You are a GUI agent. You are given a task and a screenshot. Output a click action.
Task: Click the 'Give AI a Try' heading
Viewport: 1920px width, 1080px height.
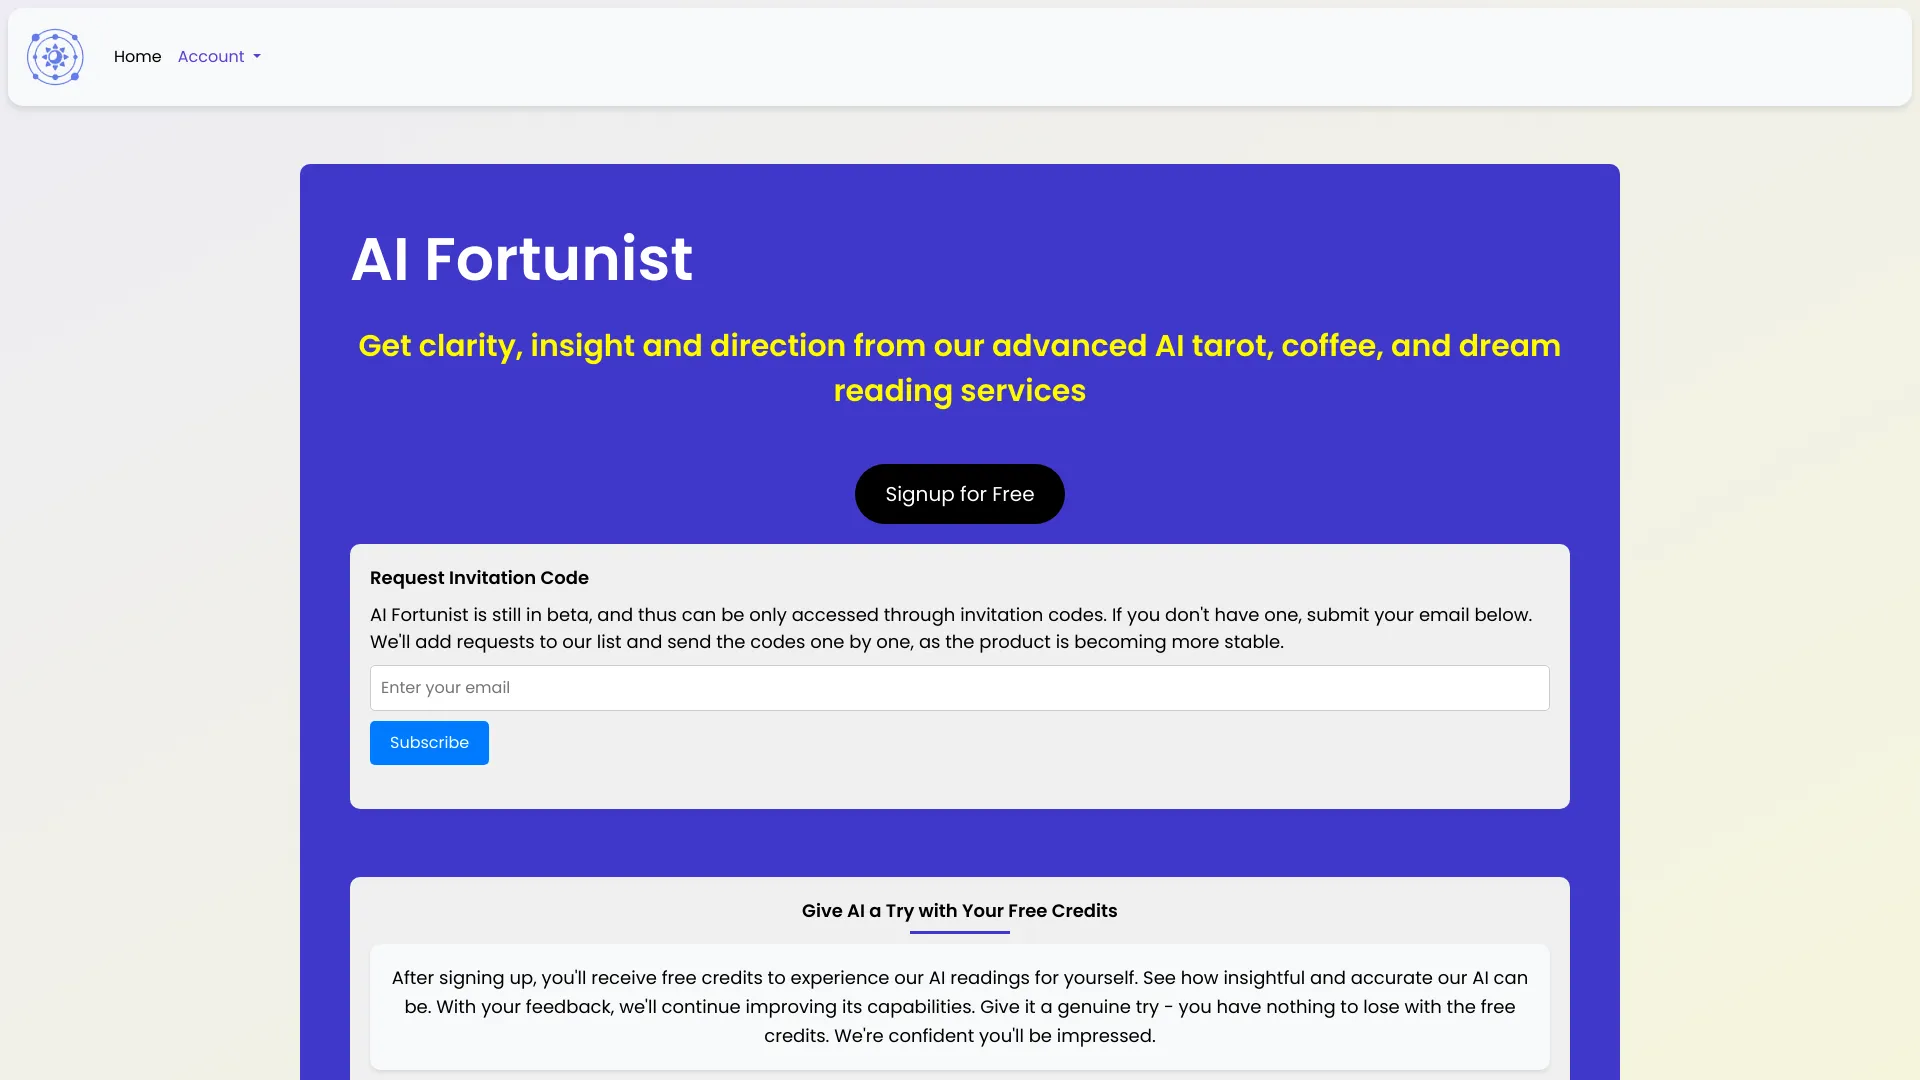(x=959, y=911)
